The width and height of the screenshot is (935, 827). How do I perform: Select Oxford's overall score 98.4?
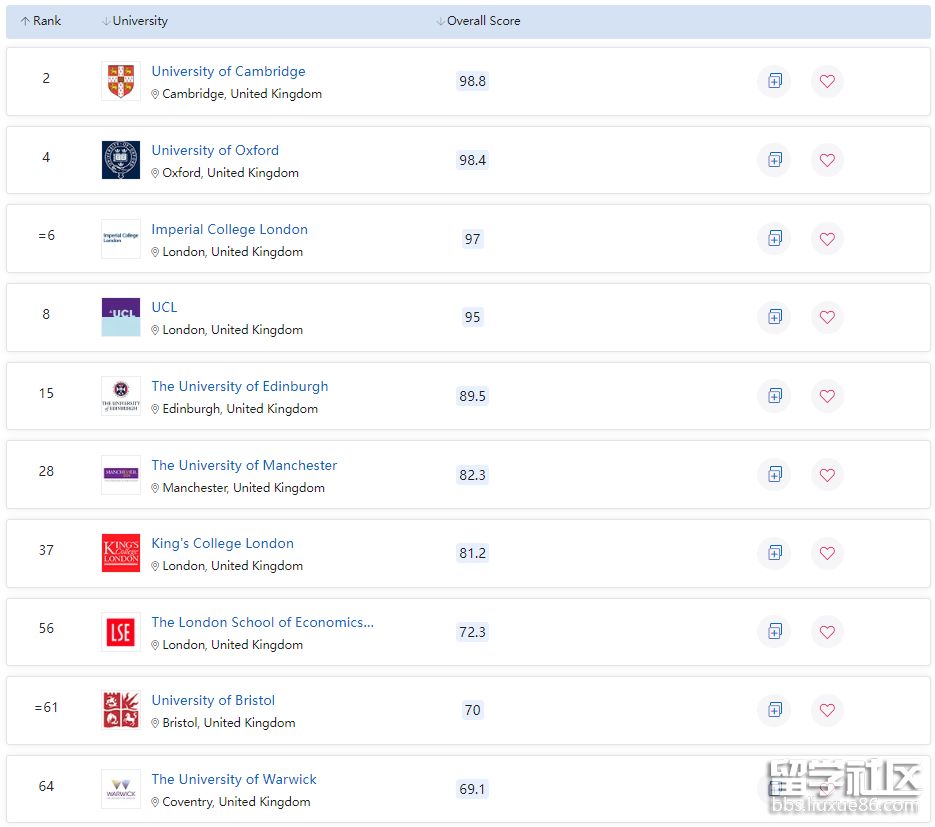click(x=472, y=160)
